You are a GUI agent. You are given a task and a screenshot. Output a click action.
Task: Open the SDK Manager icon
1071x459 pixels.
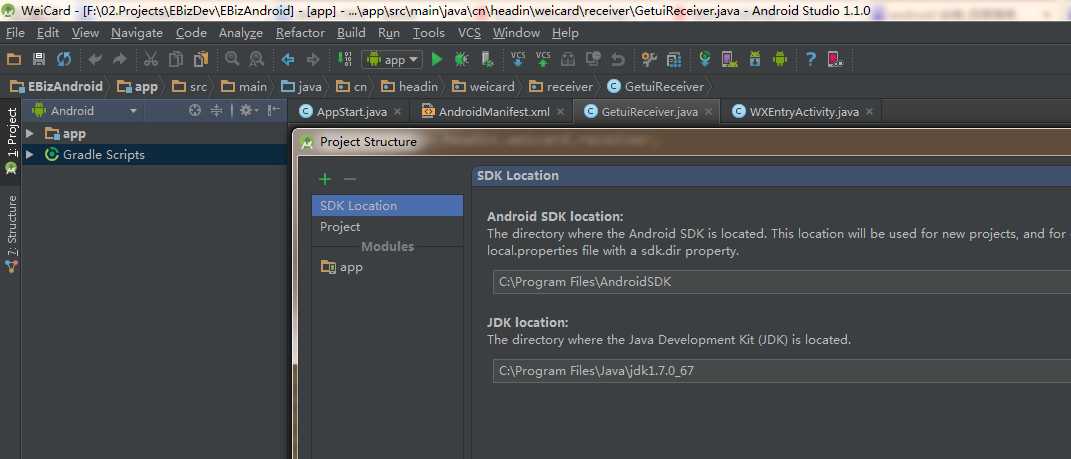point(755,60)
